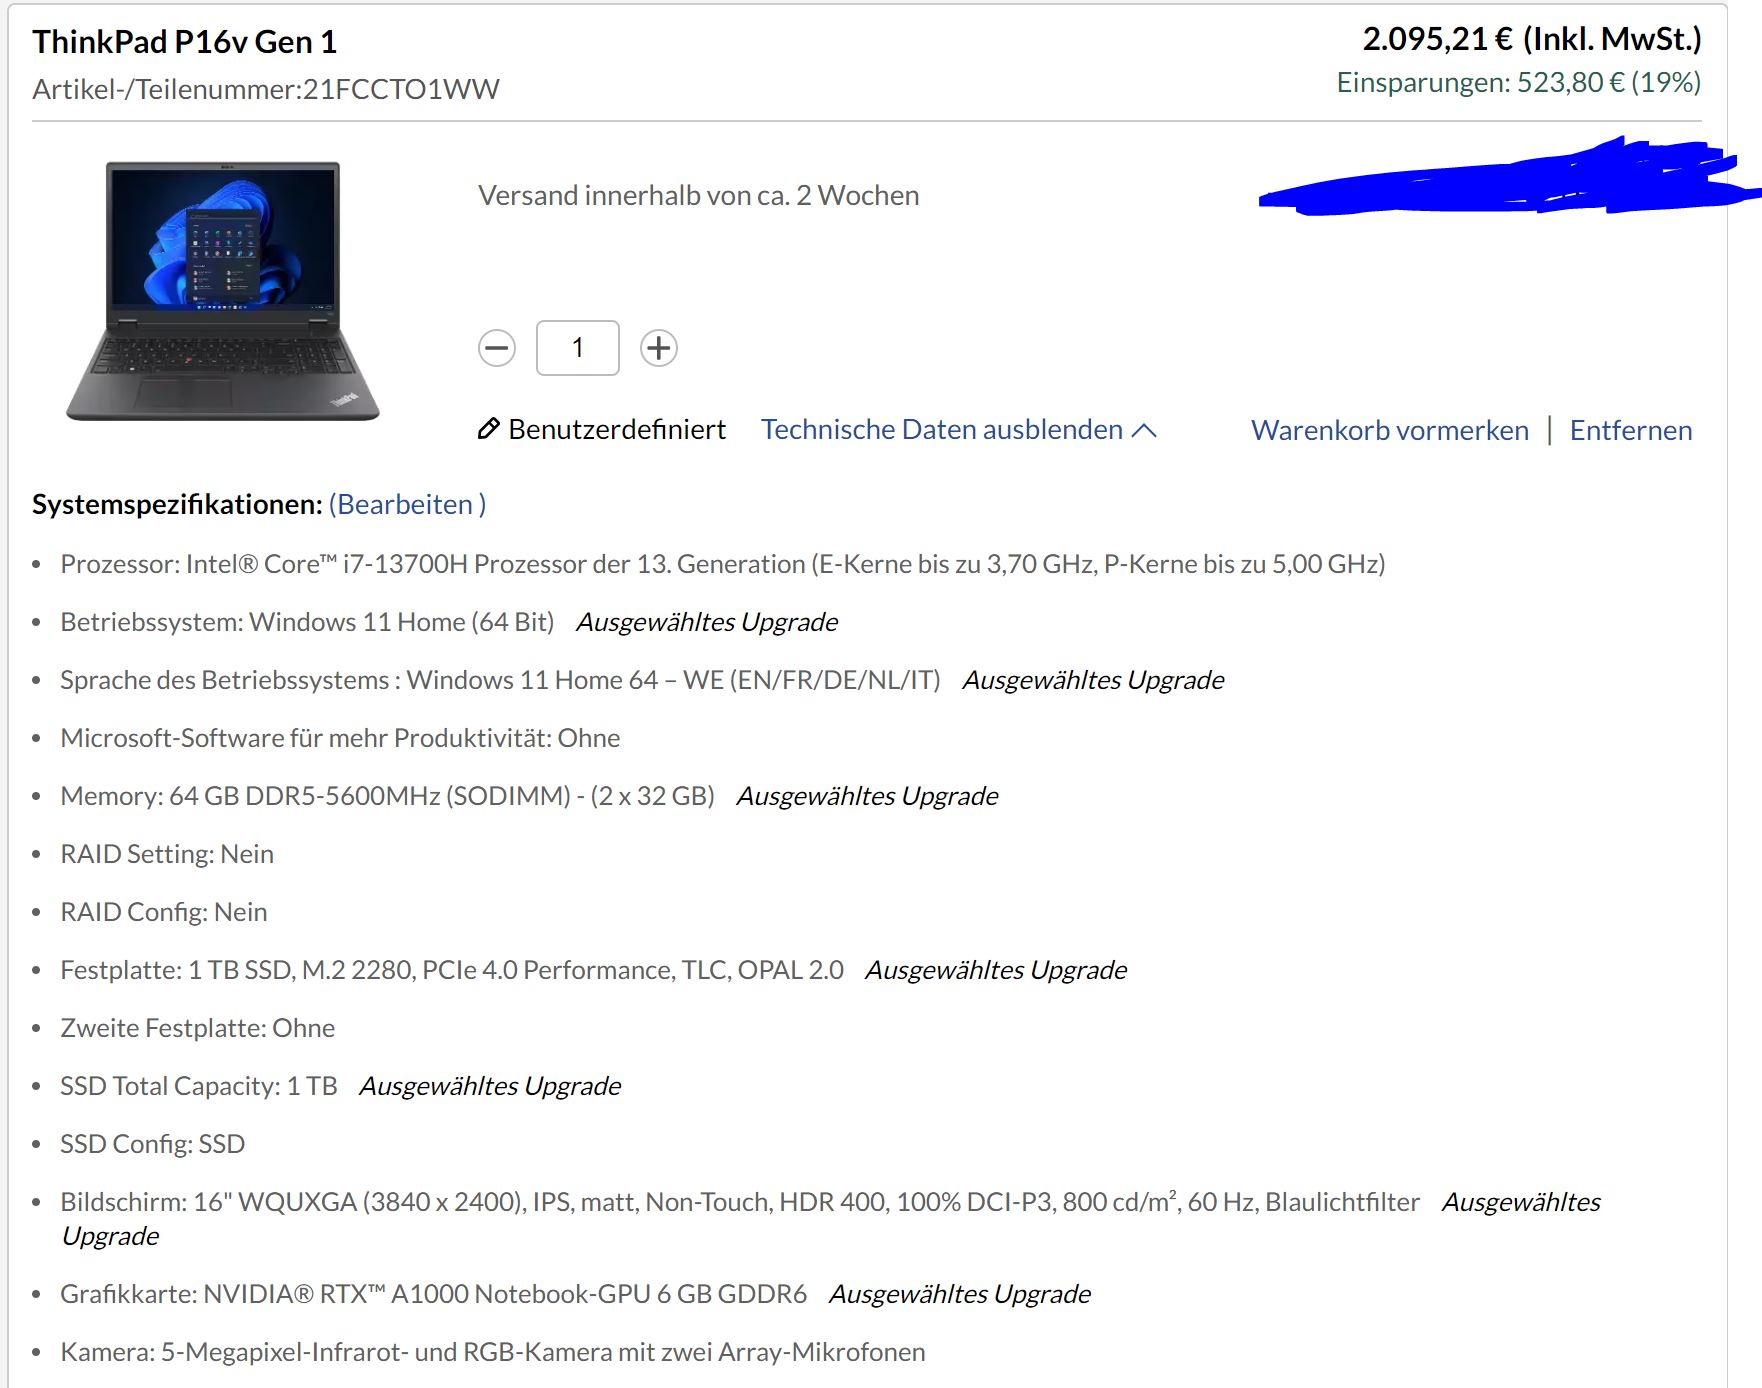Remove item via Entfernen link
Image resolution: width=1762 pixels, height=1388 pixels.
[1631, 430]
